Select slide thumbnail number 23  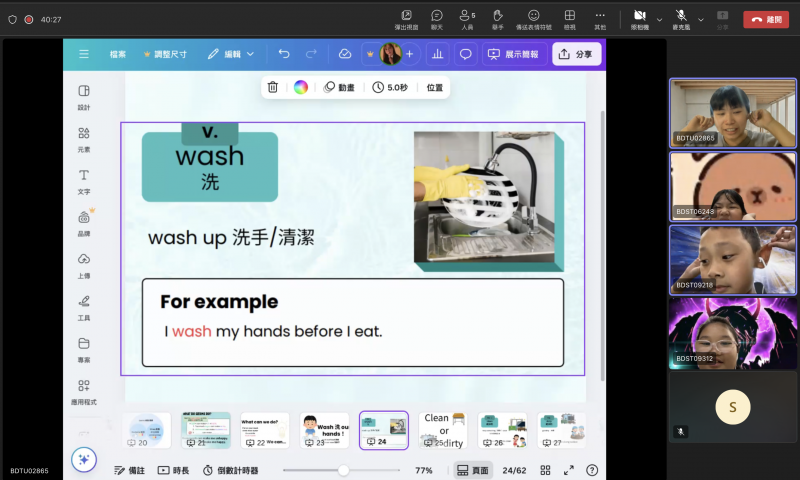(x=324, y=431)
